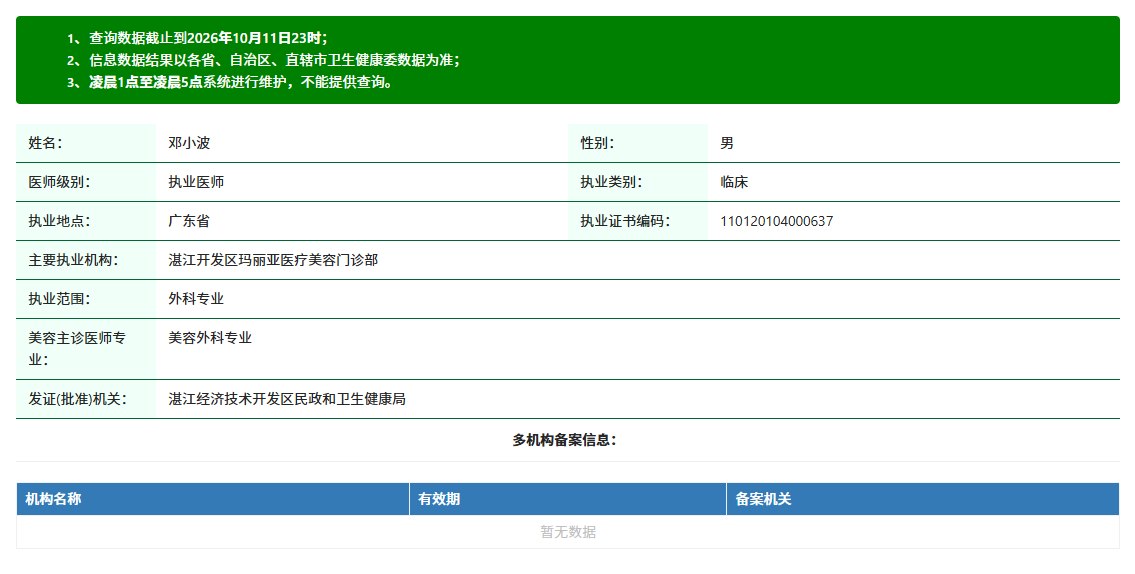
Task: Click the location value 广东省
Action: [x=189, y=221]
